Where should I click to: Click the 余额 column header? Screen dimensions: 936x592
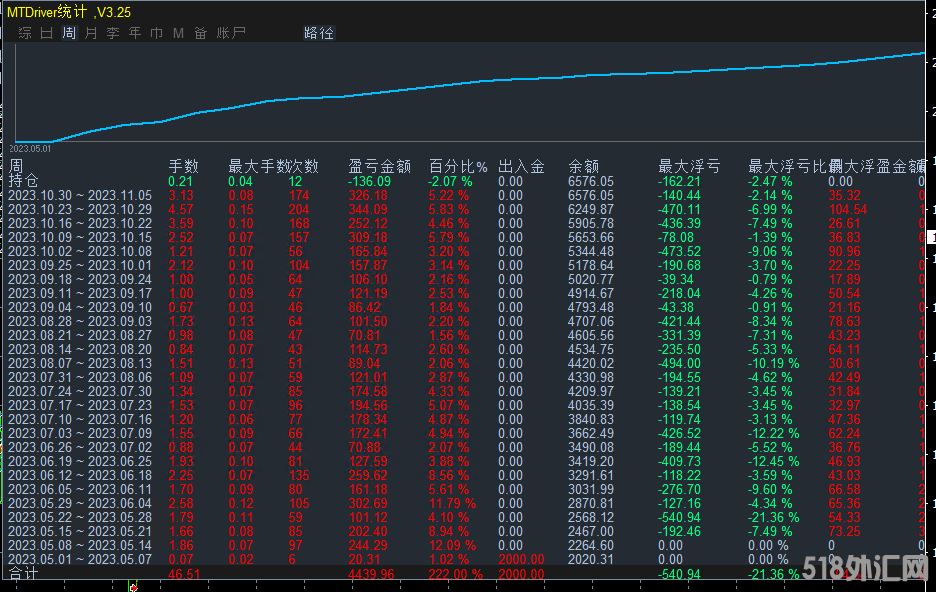tap(587, 166)
